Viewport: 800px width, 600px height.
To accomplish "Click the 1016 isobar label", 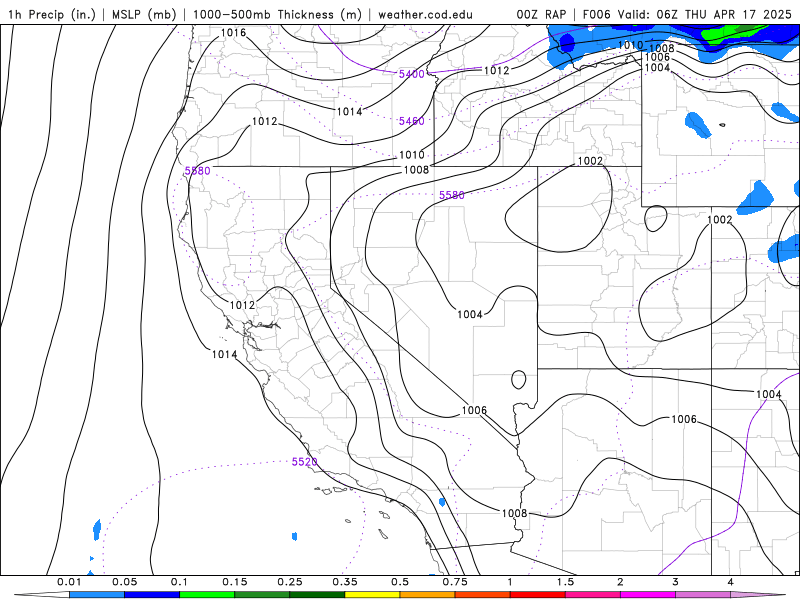I will point(233,33).
